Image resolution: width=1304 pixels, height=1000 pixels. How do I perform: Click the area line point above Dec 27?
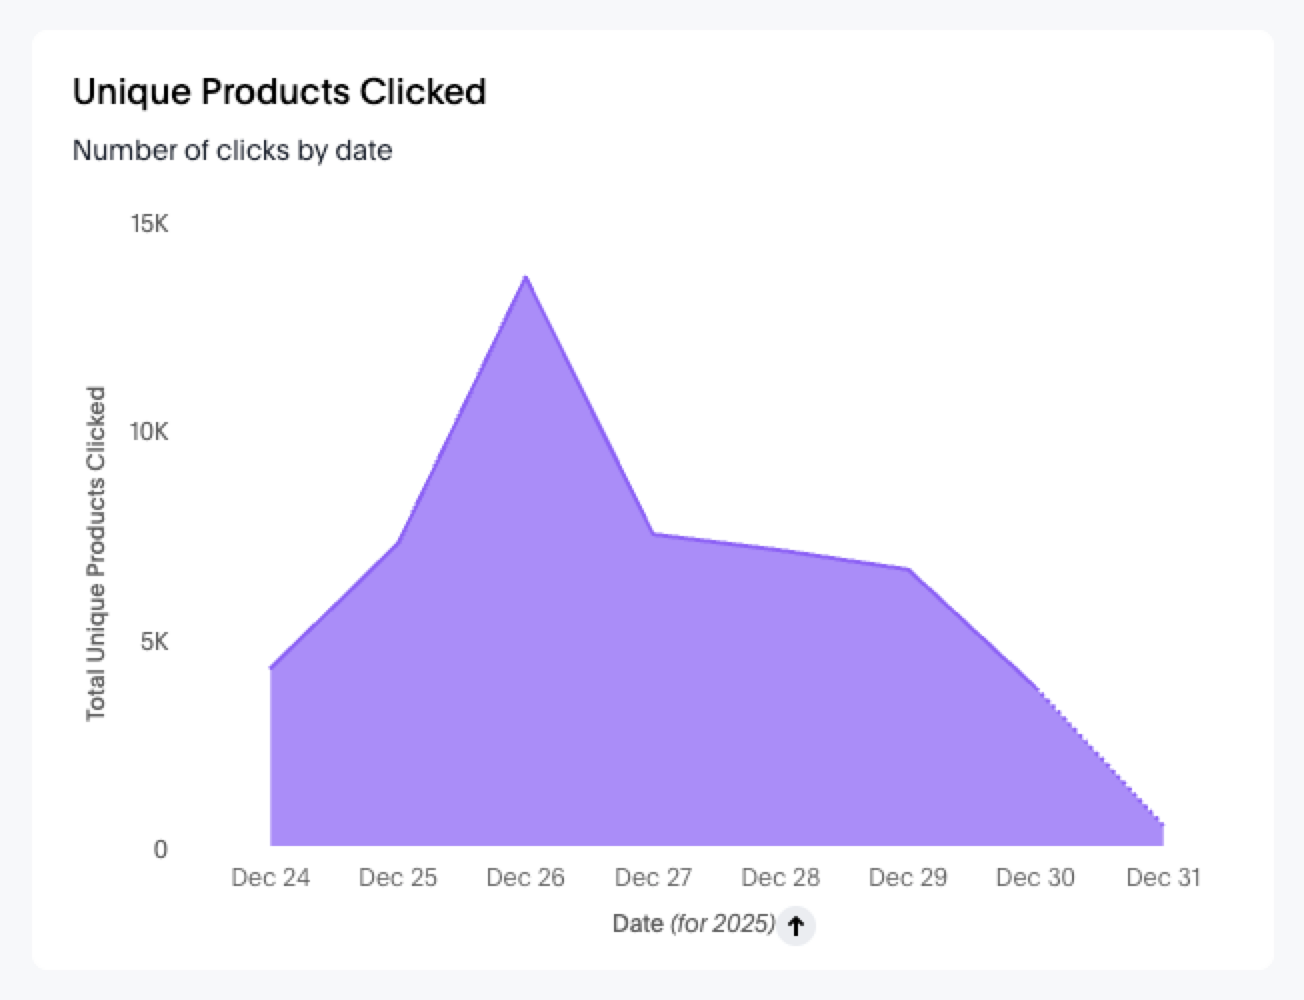pyautogui.click(x=653, y=534)
